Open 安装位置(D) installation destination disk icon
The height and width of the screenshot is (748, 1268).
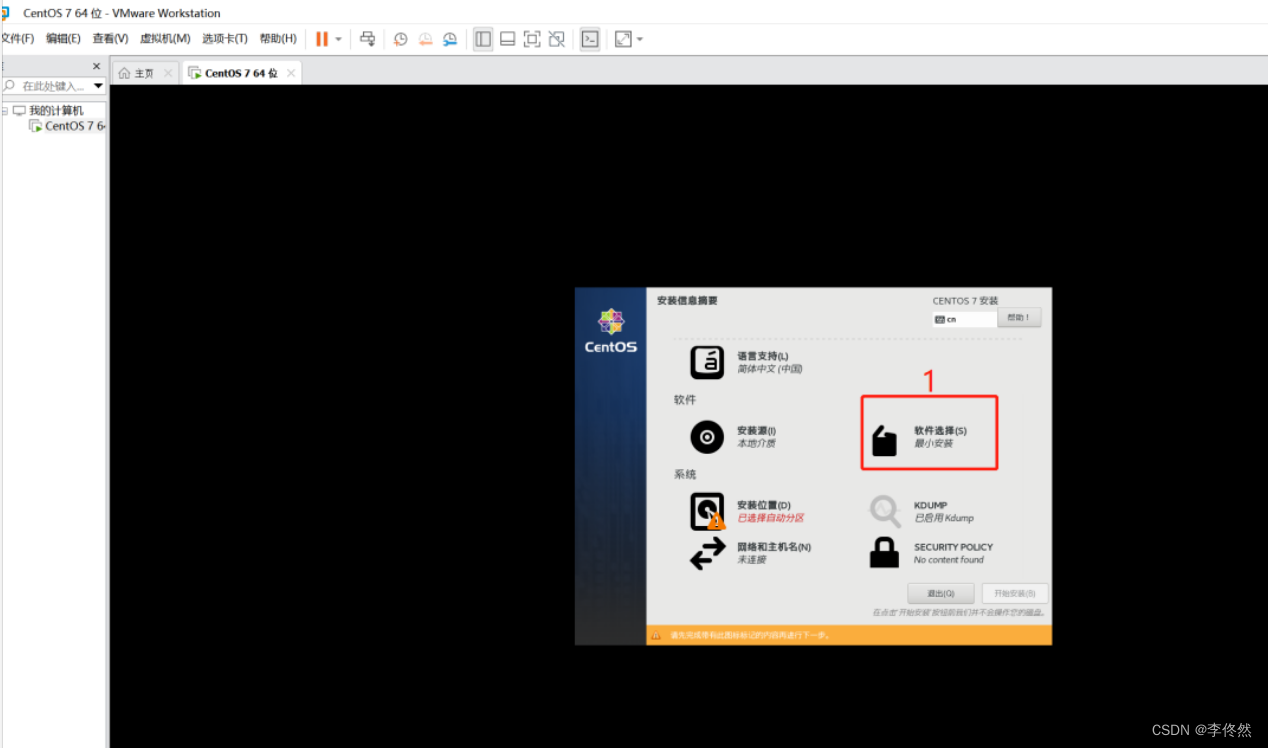click(x=707, y=512)
